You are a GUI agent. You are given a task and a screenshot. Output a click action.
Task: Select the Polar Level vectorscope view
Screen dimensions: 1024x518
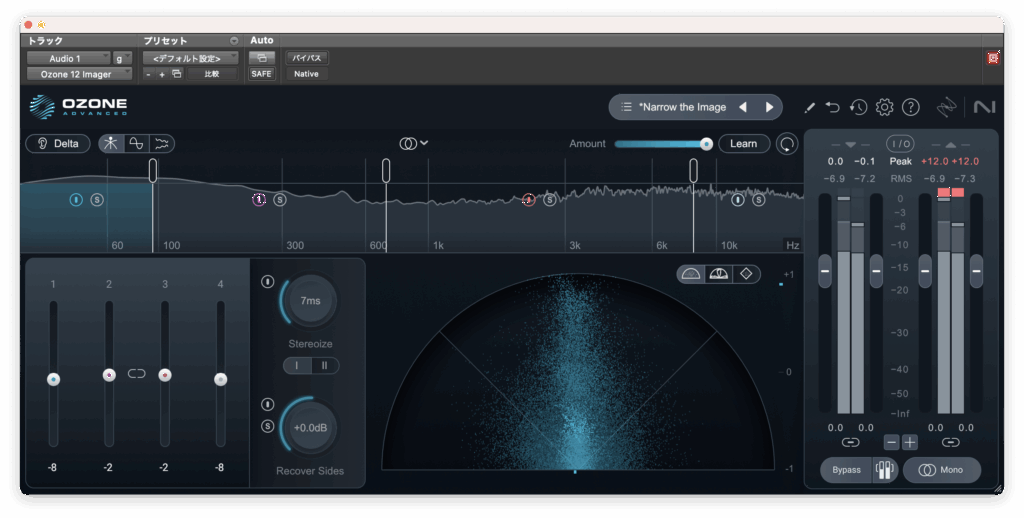718,274
